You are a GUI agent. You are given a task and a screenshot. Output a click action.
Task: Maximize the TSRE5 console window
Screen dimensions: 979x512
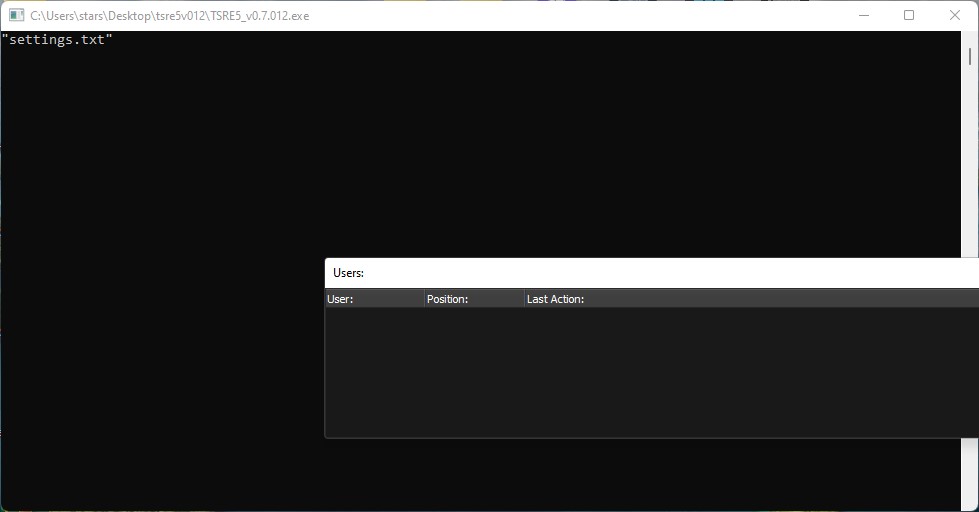[x=908, y=15]
